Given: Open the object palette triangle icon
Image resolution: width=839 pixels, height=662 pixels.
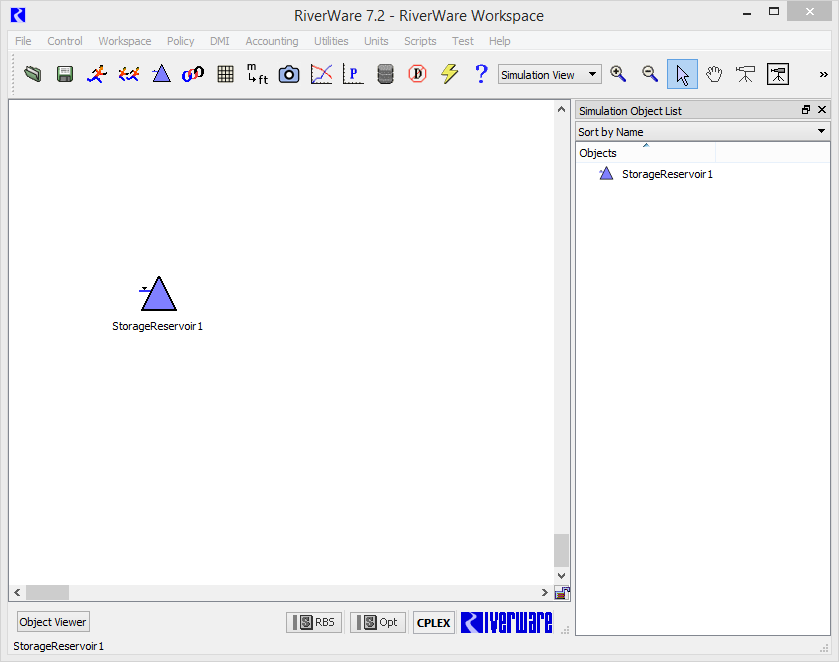Looking at the screenshot, I should pos(161,74).
